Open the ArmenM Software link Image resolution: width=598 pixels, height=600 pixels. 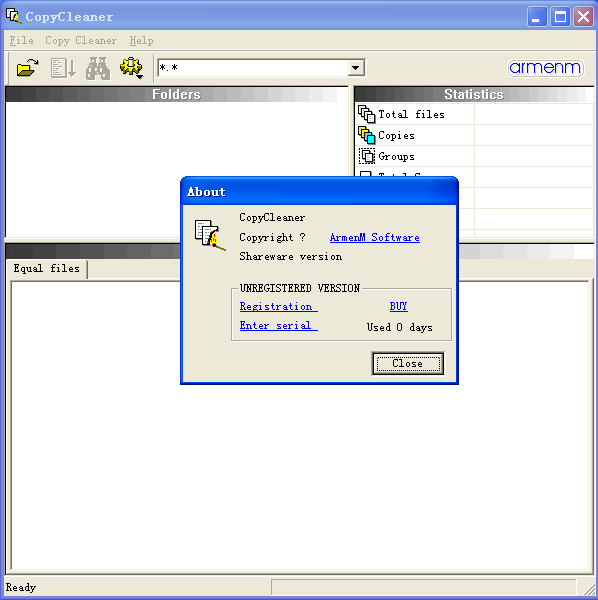375,237
